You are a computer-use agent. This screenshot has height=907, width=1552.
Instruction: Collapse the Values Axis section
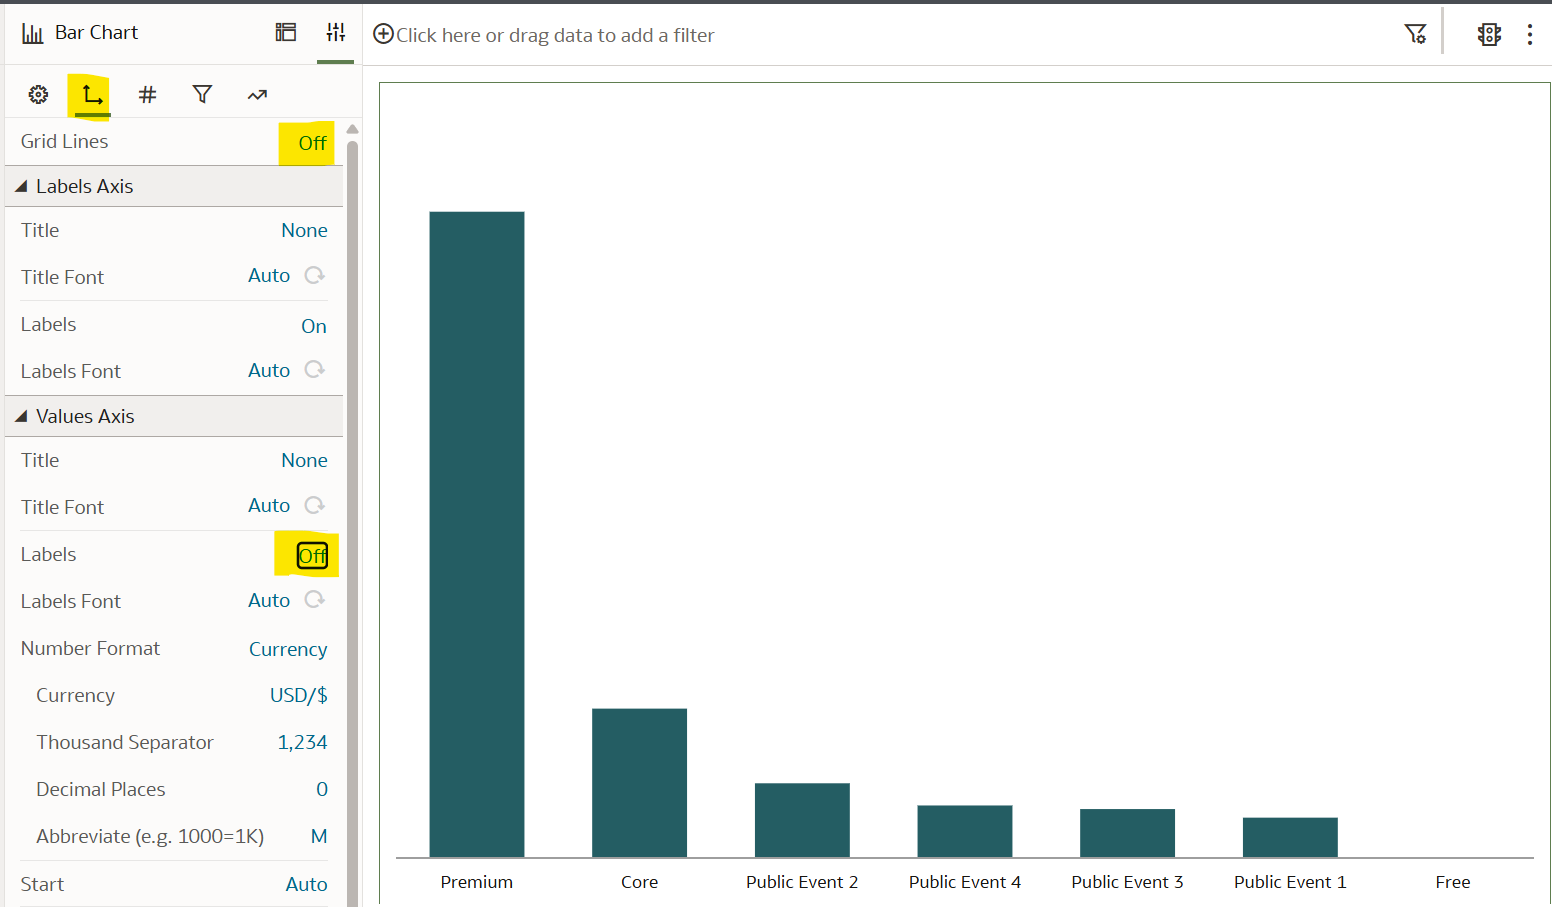(x=21, y=416)
